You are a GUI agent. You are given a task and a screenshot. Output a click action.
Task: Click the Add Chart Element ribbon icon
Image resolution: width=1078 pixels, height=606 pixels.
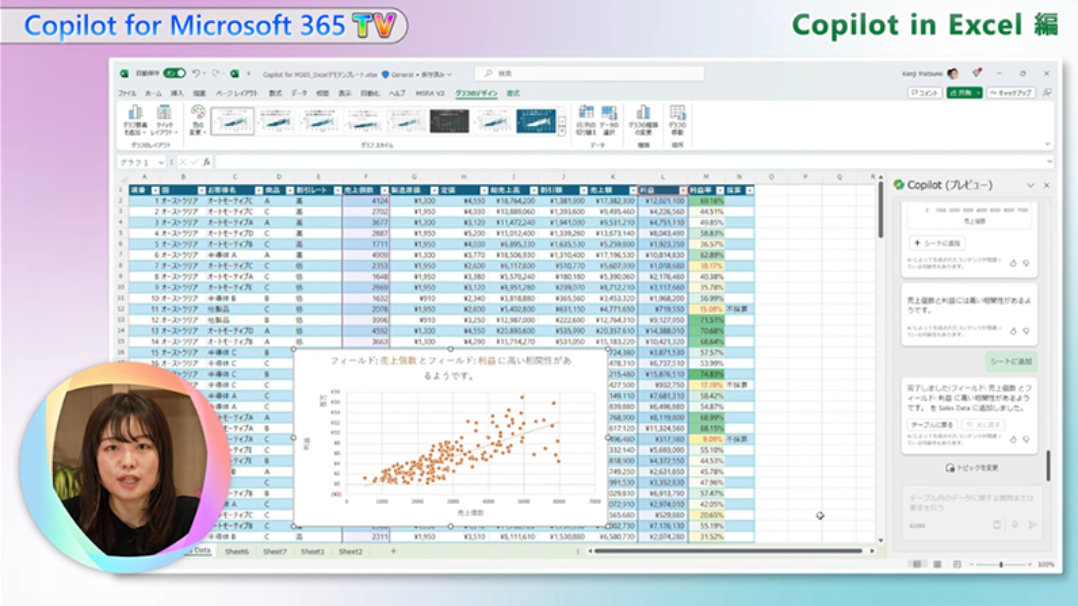click(x=132, y=116)
